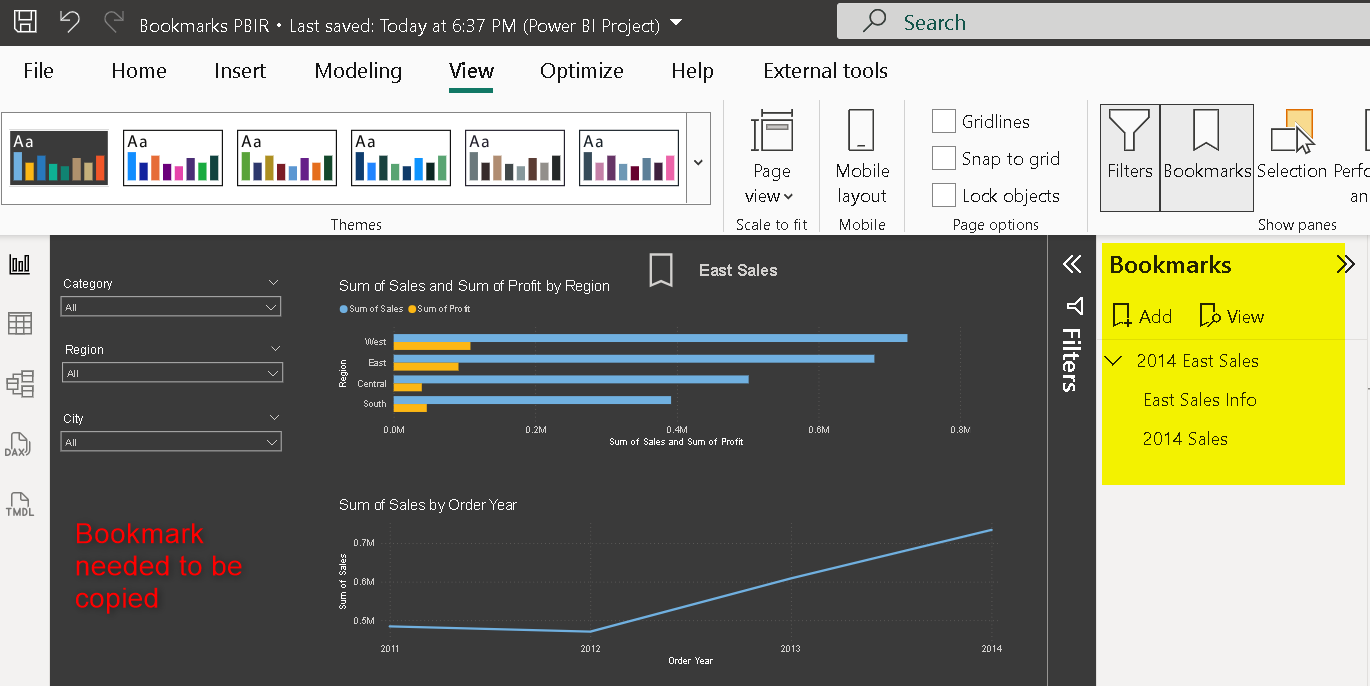Viewport: 1370px width, 686px height.
Task: Apply the first dark theme swatch
Action: (59, 158)
